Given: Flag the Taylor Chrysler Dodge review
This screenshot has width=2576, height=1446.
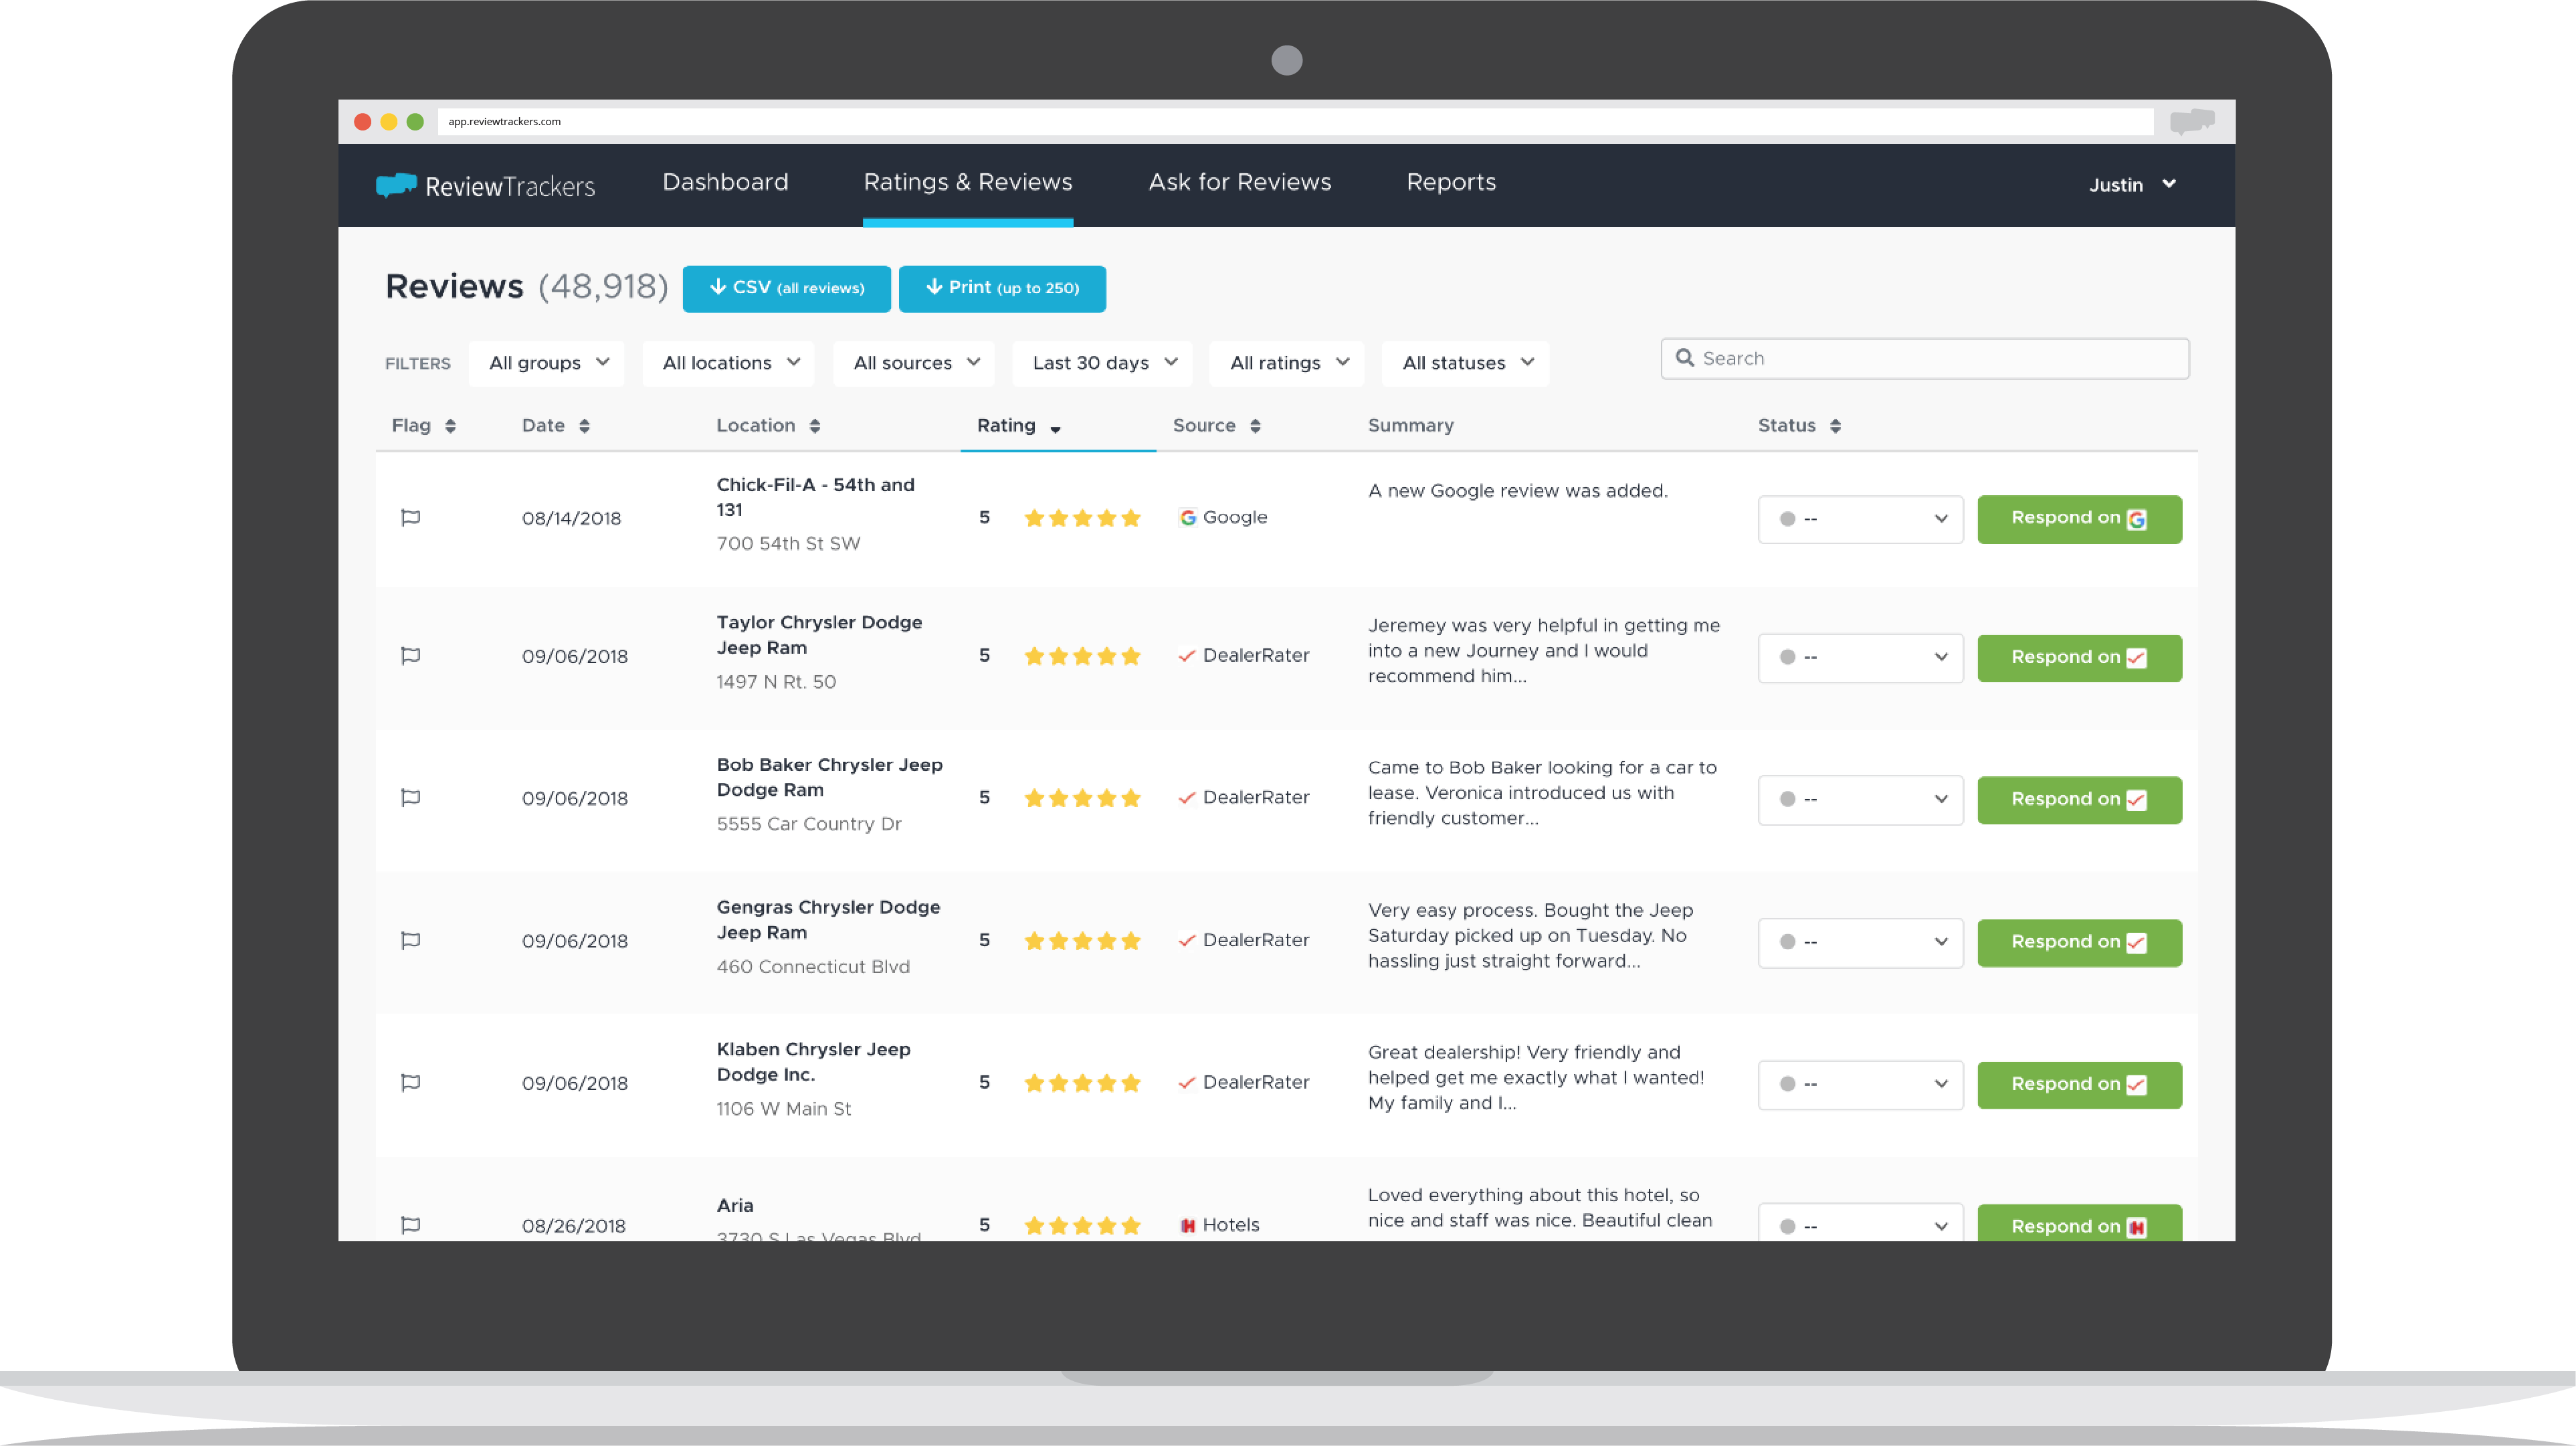Looking at the screenshot, I should pyautogui.click(x=410, y=656).
